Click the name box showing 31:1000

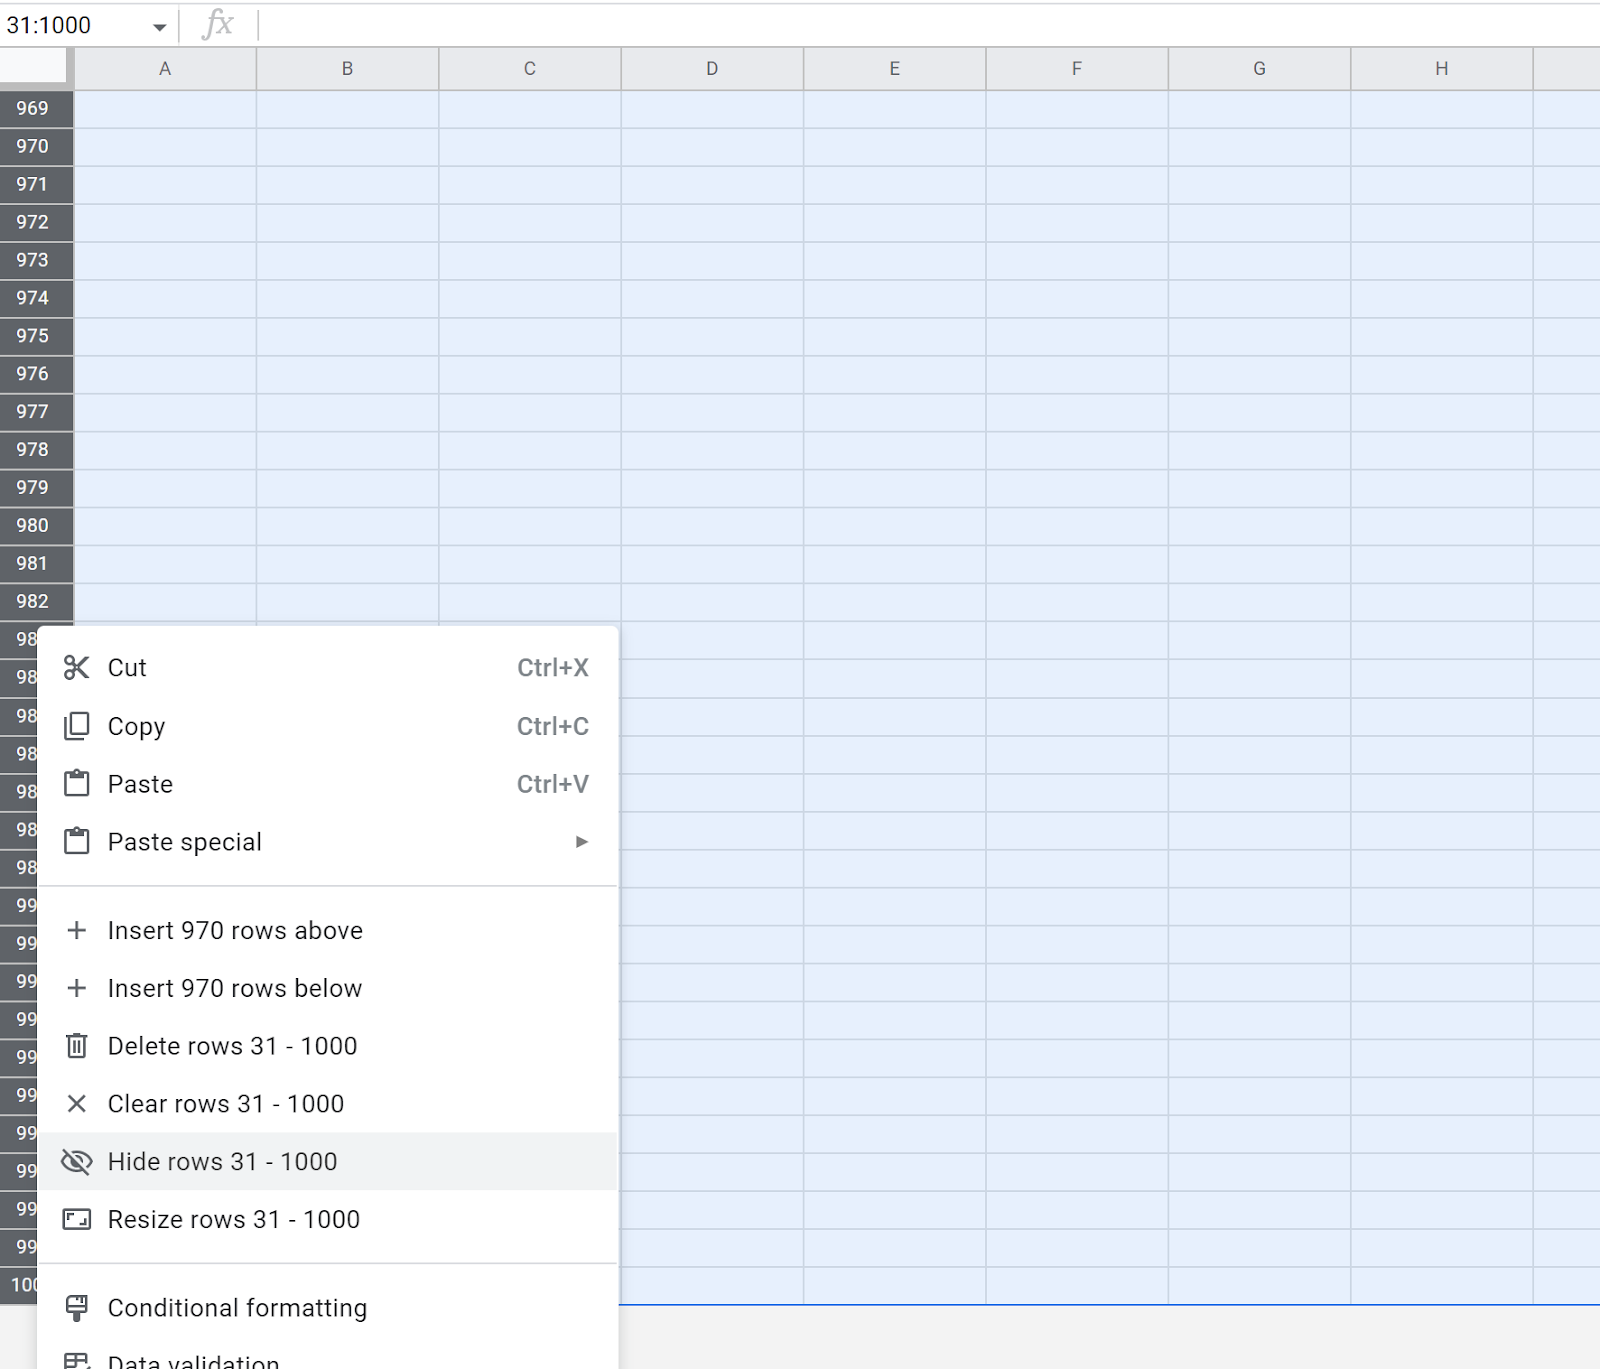tap(70, 25)
